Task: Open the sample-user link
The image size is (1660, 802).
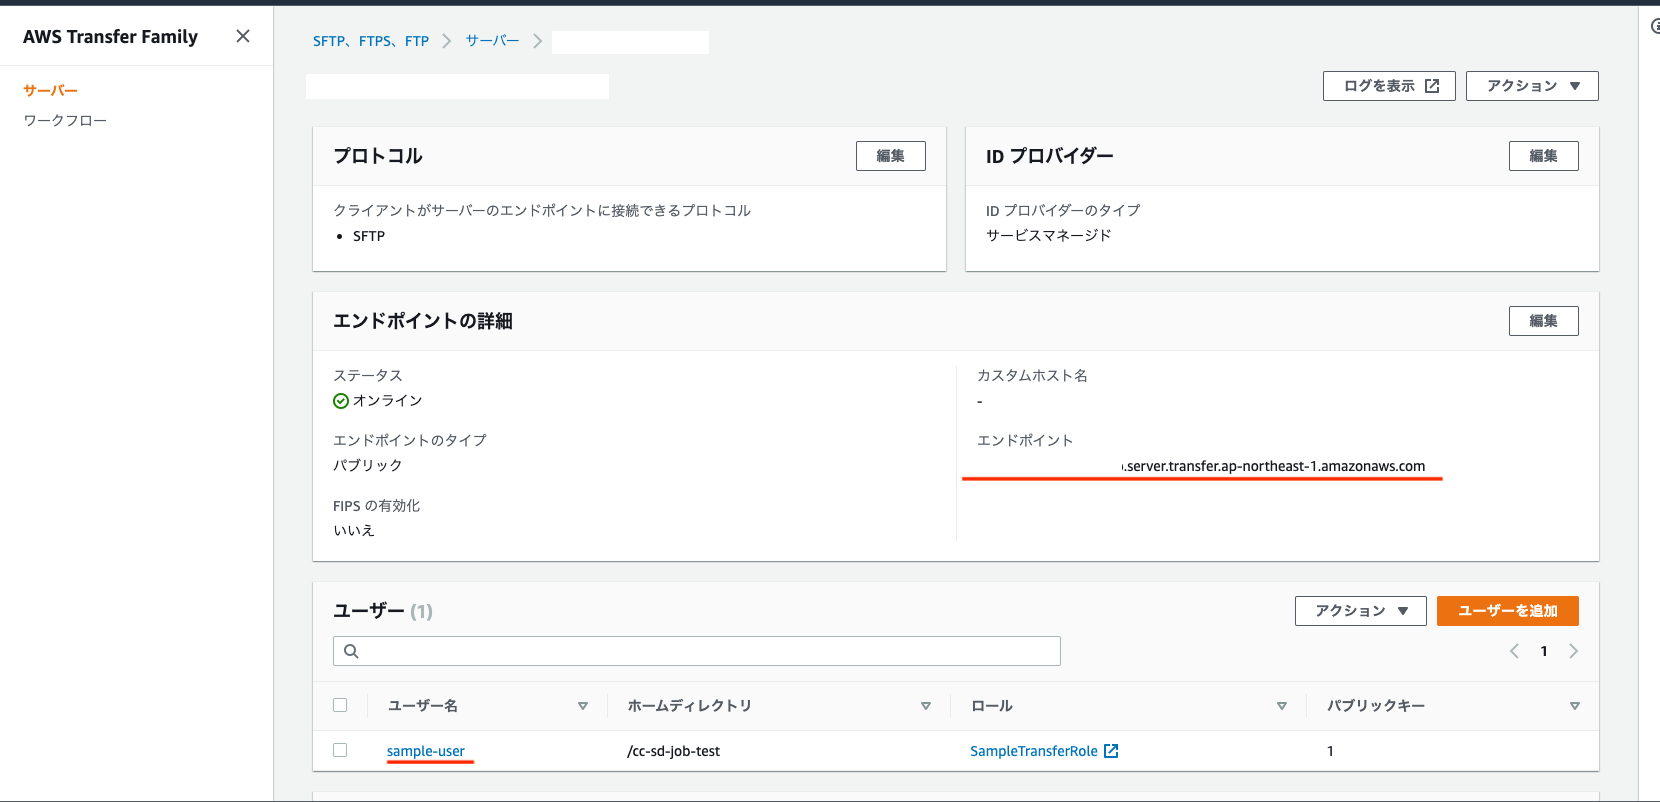Action: (x=426, y=751)
